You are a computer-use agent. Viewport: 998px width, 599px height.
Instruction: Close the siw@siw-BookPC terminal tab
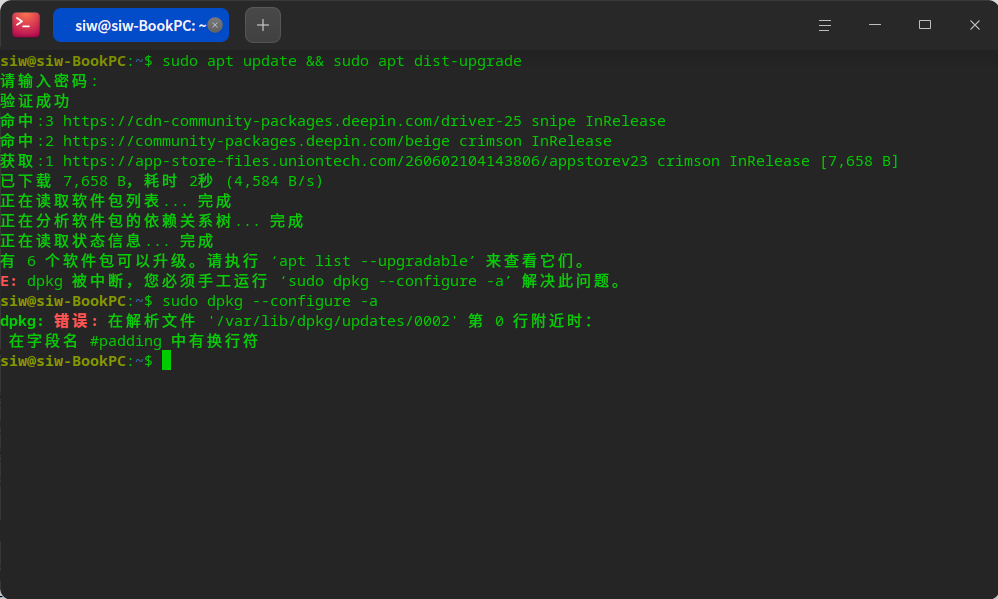tap(215, 25)
